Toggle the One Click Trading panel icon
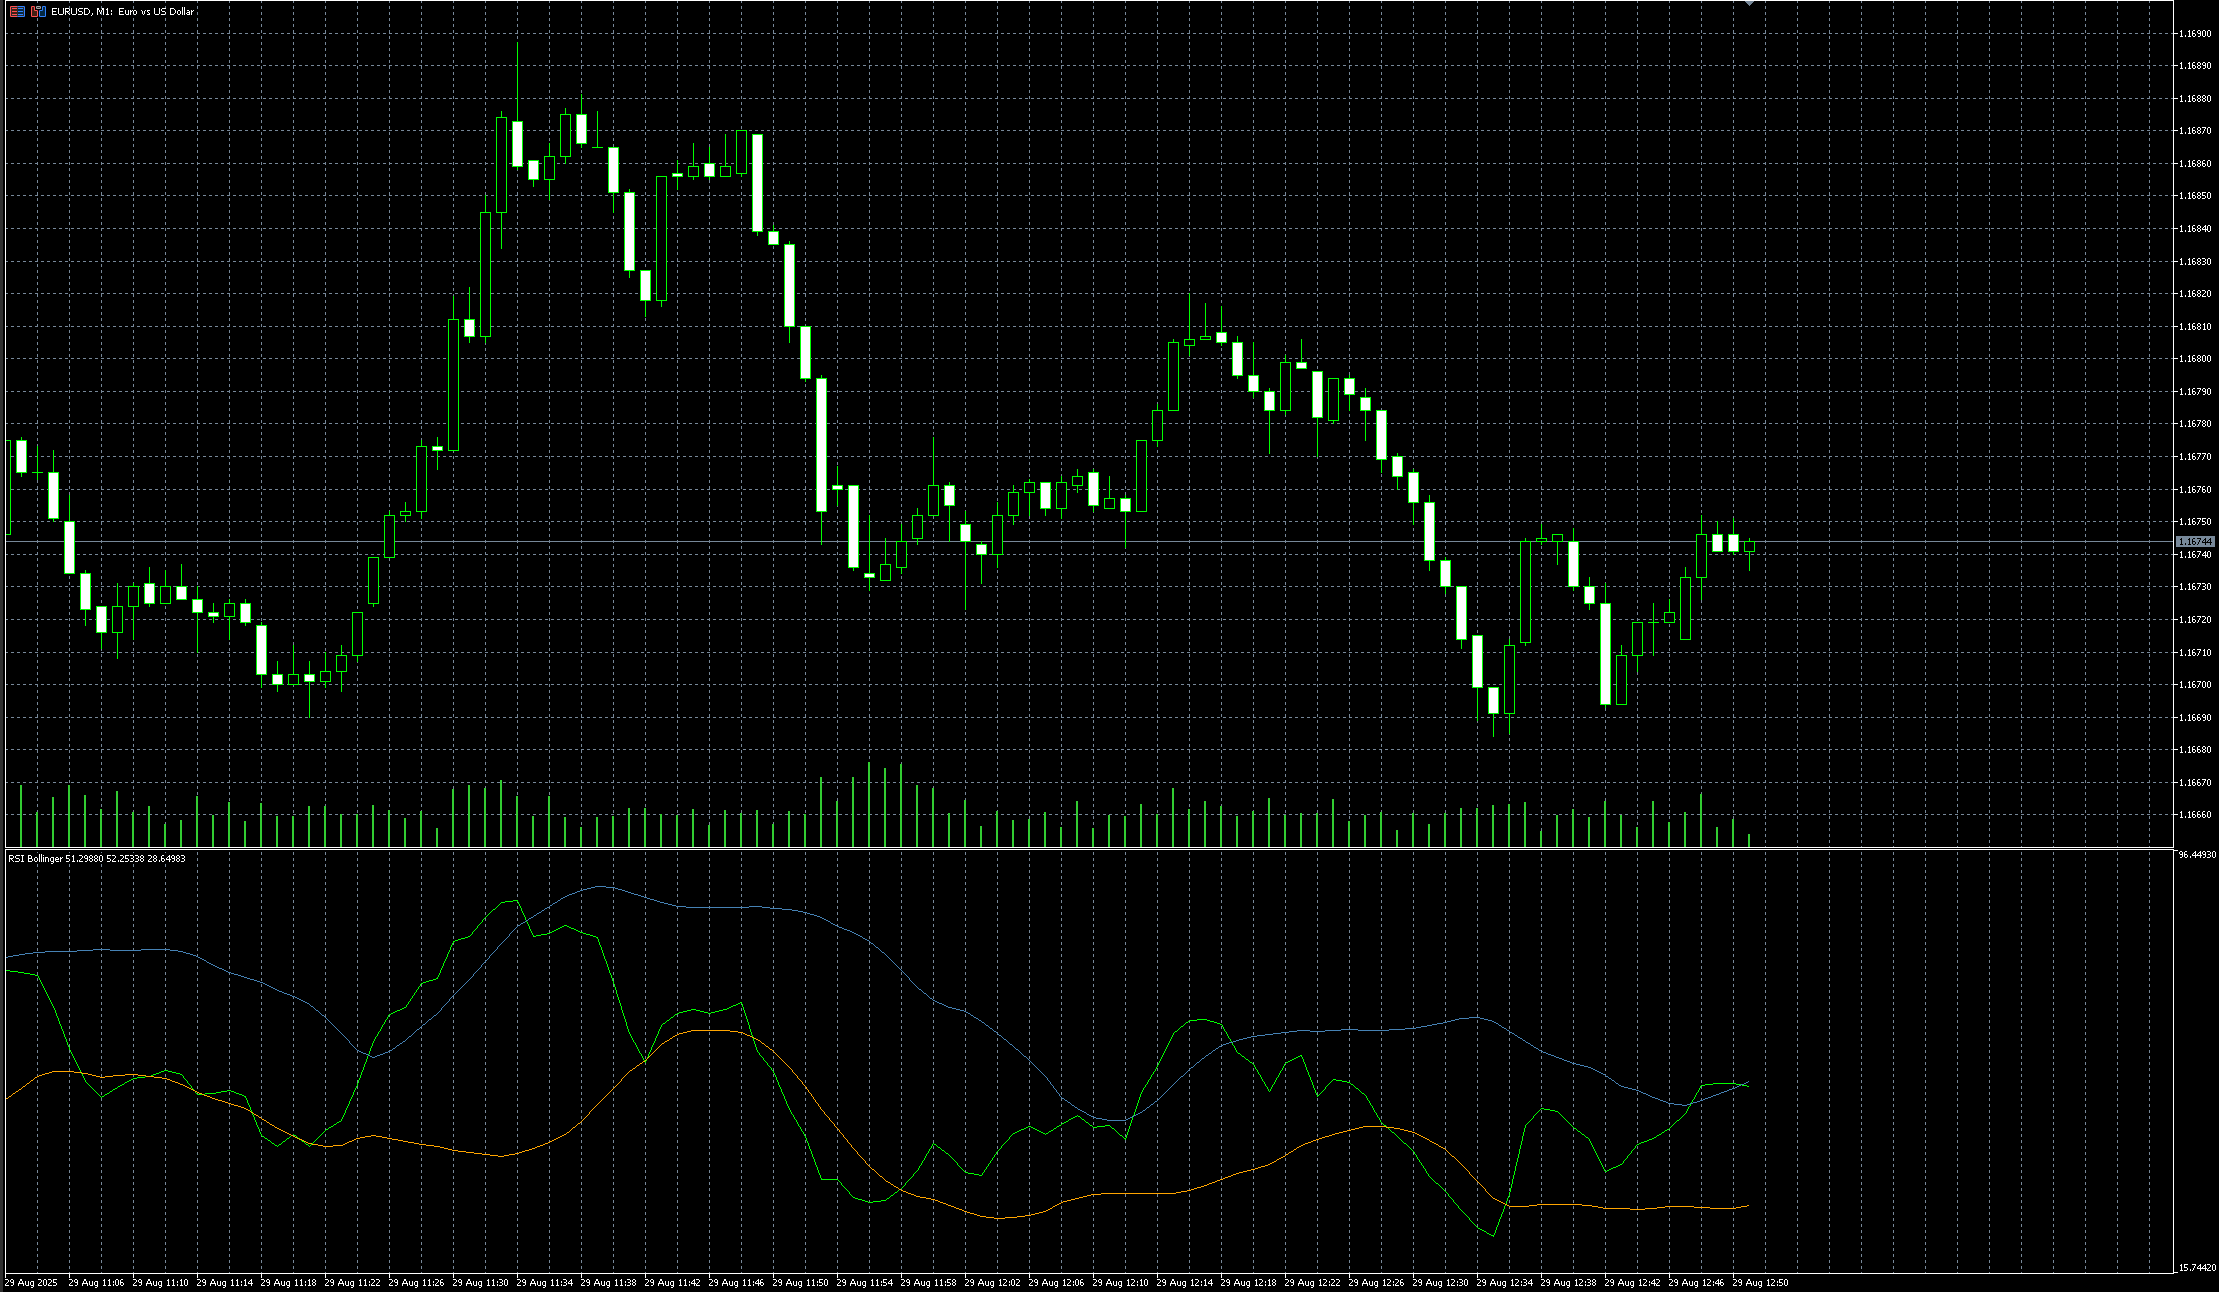Viewport: 2219px width, 1292px height. click(x=38, y=12)
